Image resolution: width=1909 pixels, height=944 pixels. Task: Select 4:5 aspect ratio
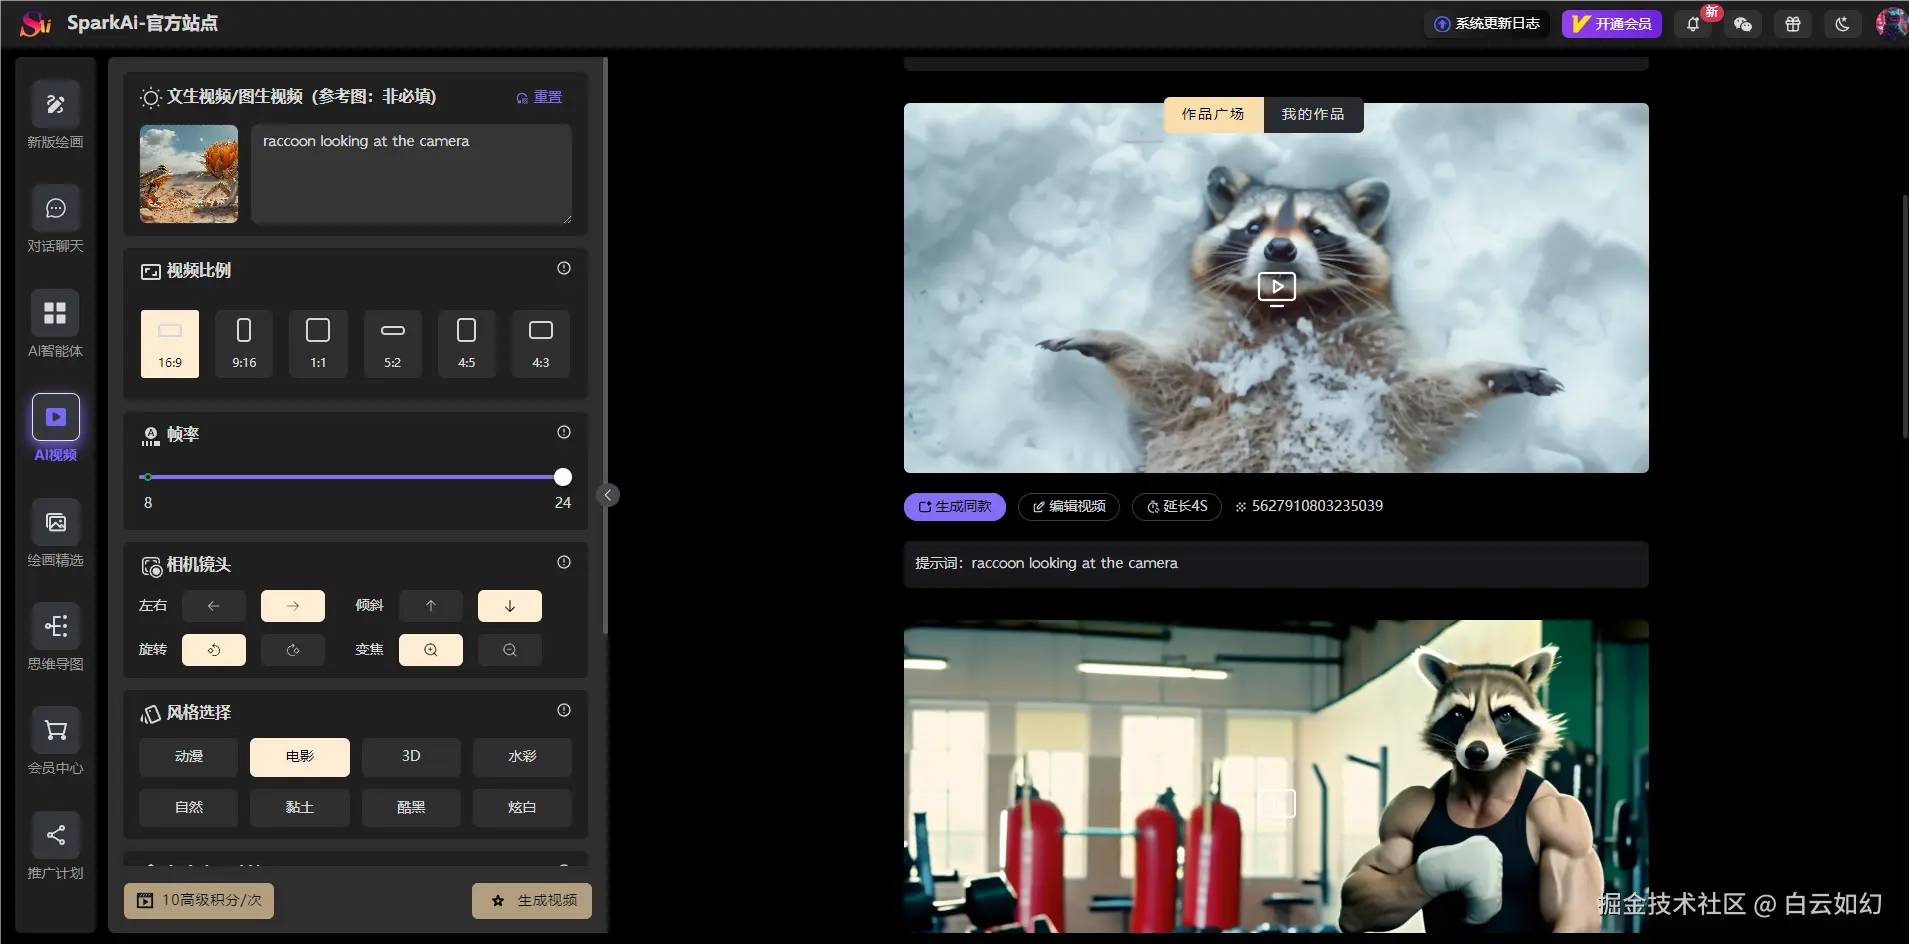467,343
